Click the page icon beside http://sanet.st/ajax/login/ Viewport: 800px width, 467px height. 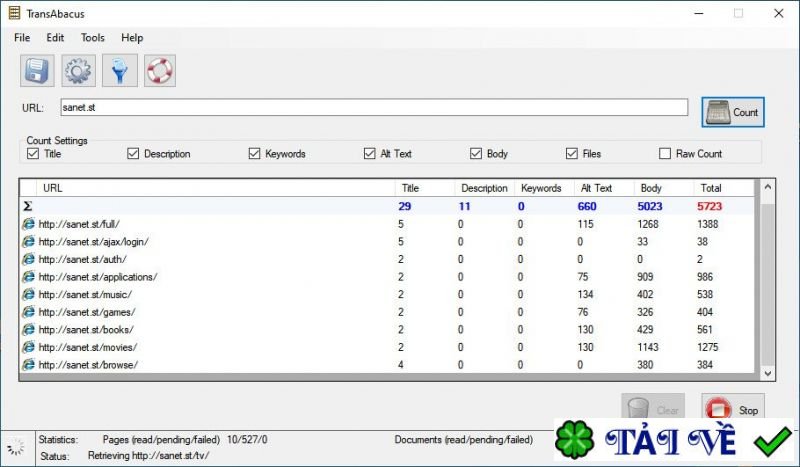(29, 241)
